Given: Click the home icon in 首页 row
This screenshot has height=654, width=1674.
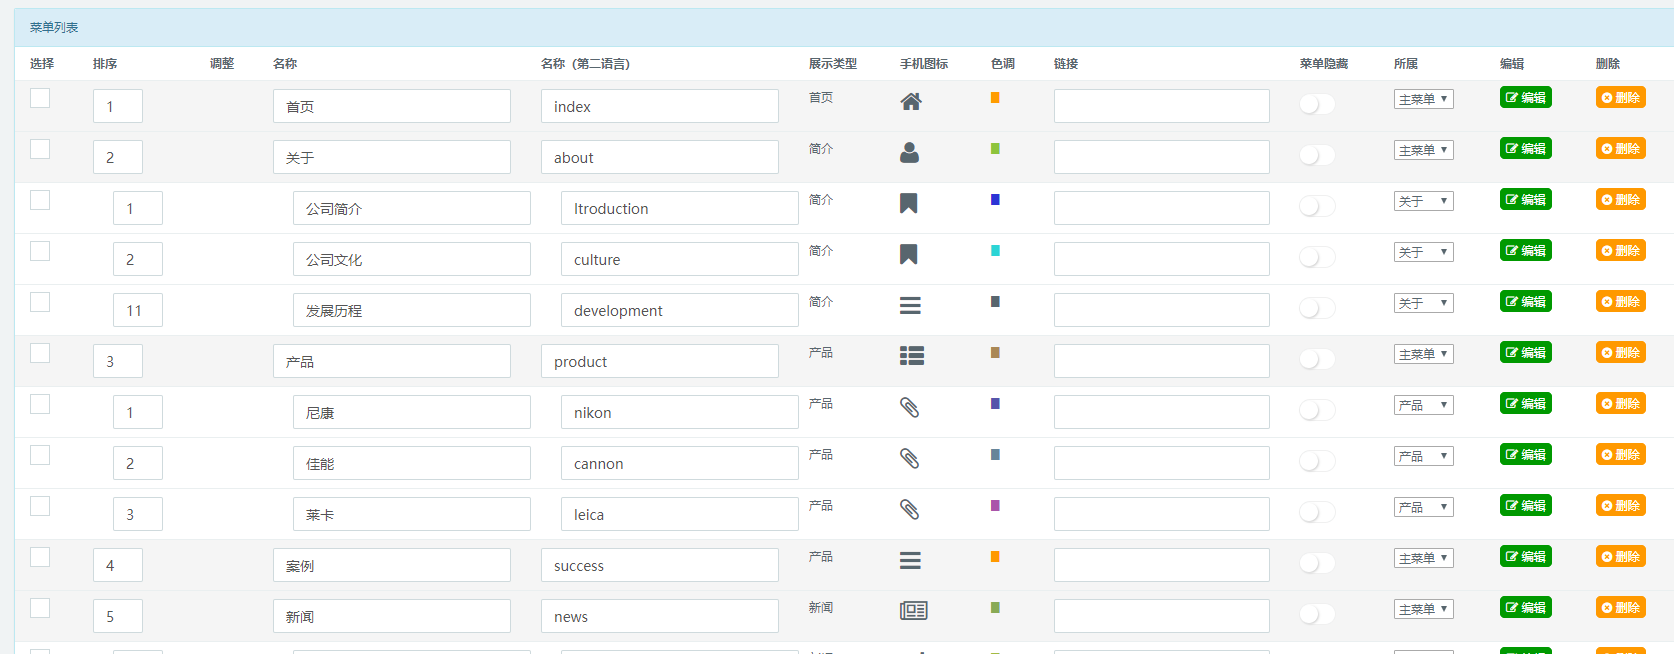Looking at the screenshot, I should coord(910,102).
